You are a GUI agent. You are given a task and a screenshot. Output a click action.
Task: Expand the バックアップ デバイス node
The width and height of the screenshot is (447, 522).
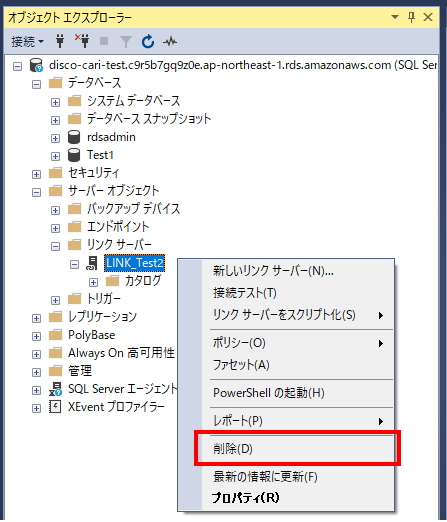(55, 210)
